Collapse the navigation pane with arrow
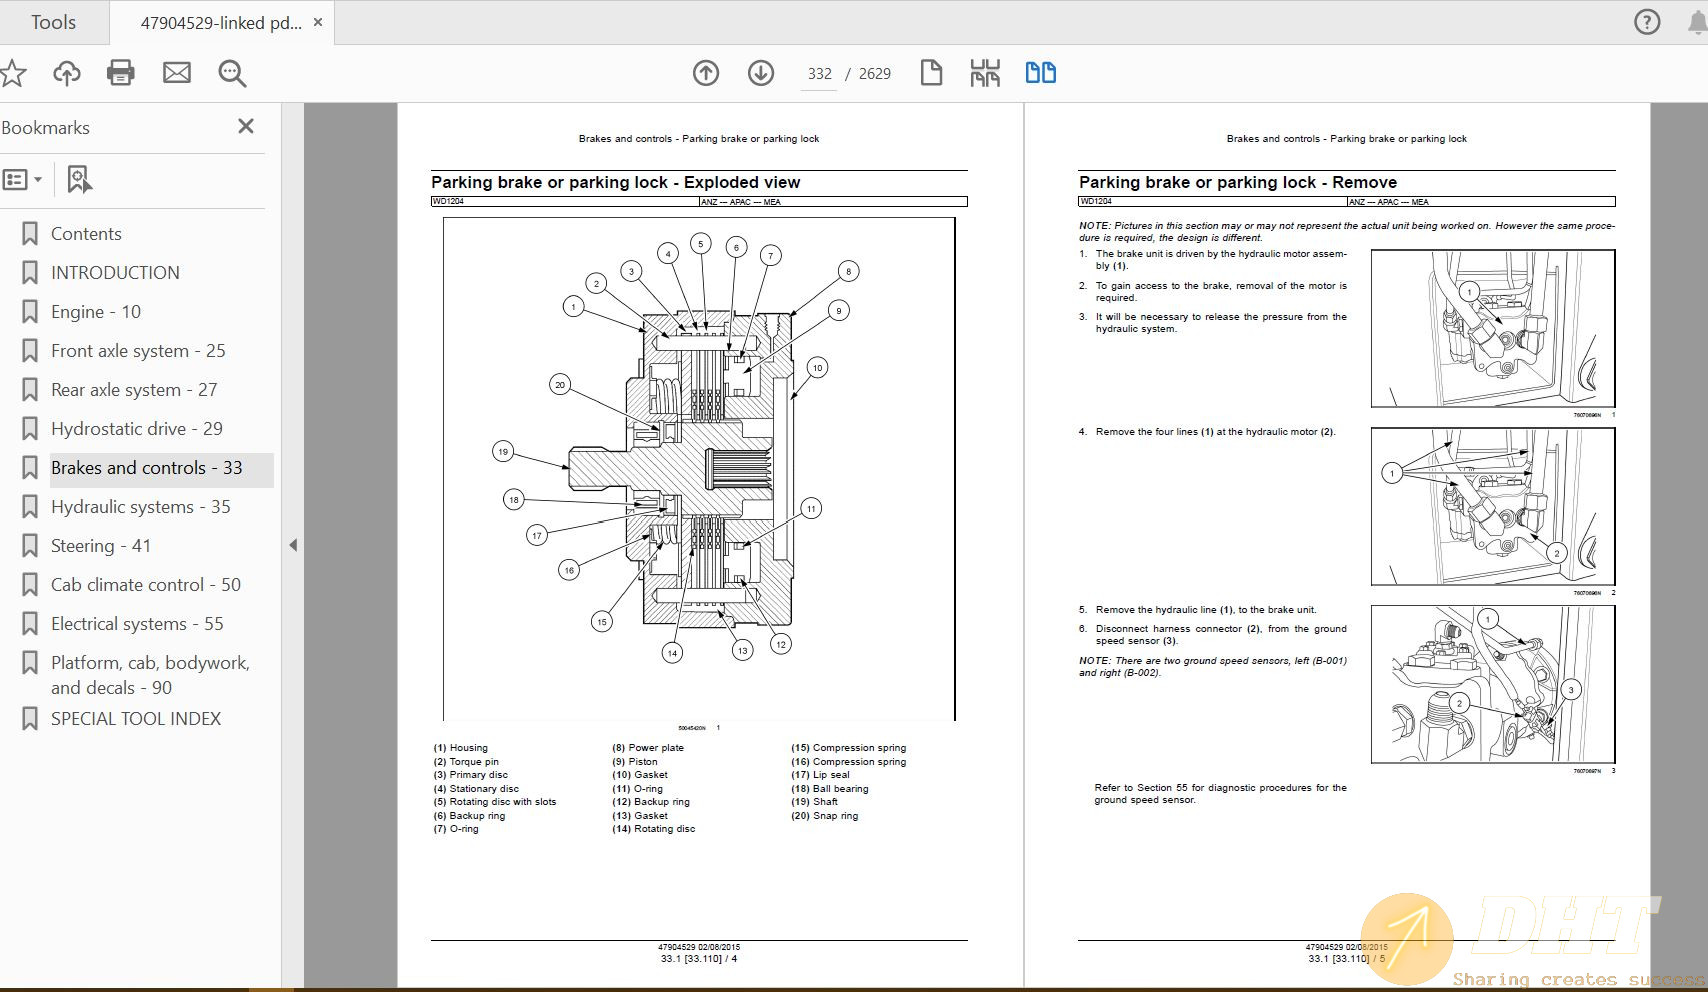This screenshot has width=1708, height=992. pos(293,545)
